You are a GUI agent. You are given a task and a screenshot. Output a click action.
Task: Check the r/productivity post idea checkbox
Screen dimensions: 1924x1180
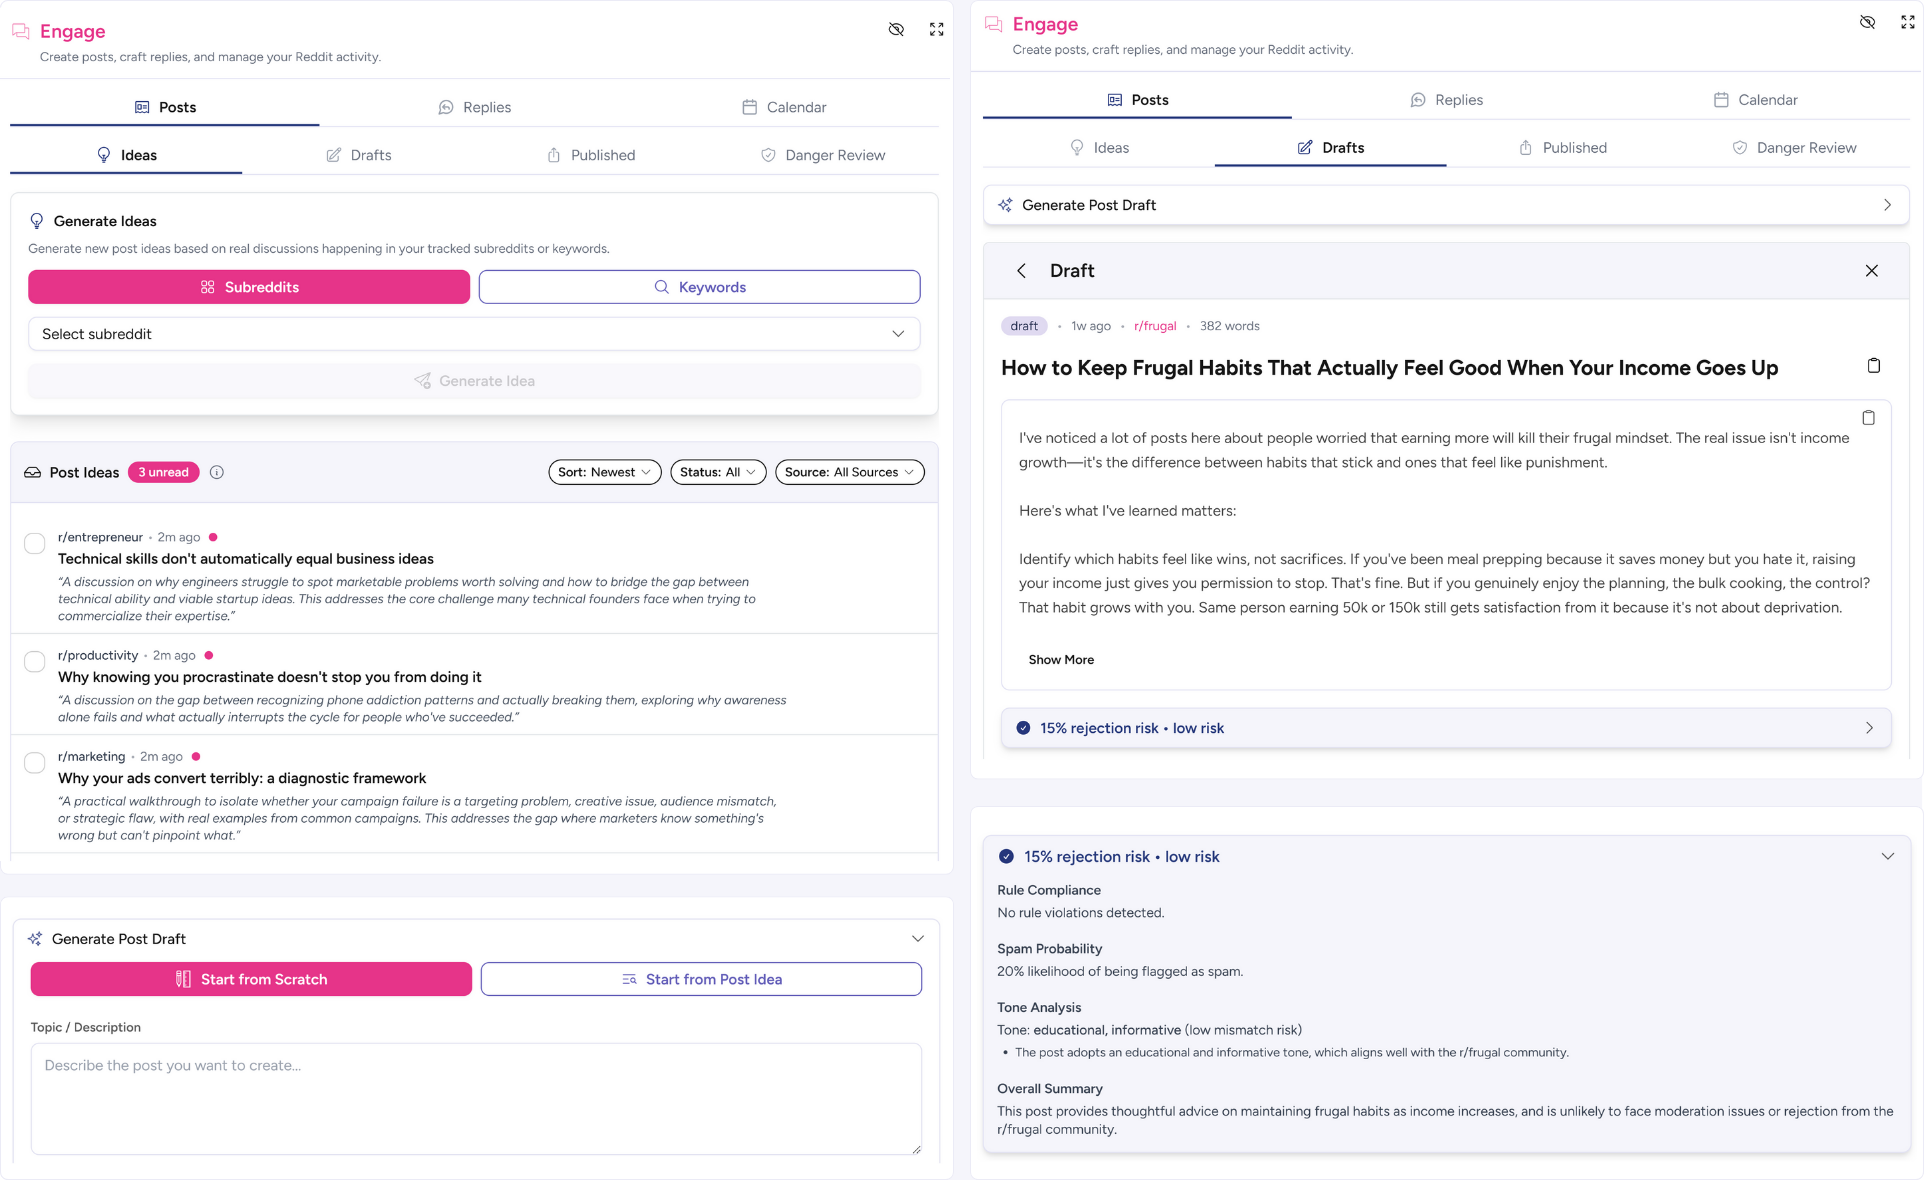coord(35,661)
